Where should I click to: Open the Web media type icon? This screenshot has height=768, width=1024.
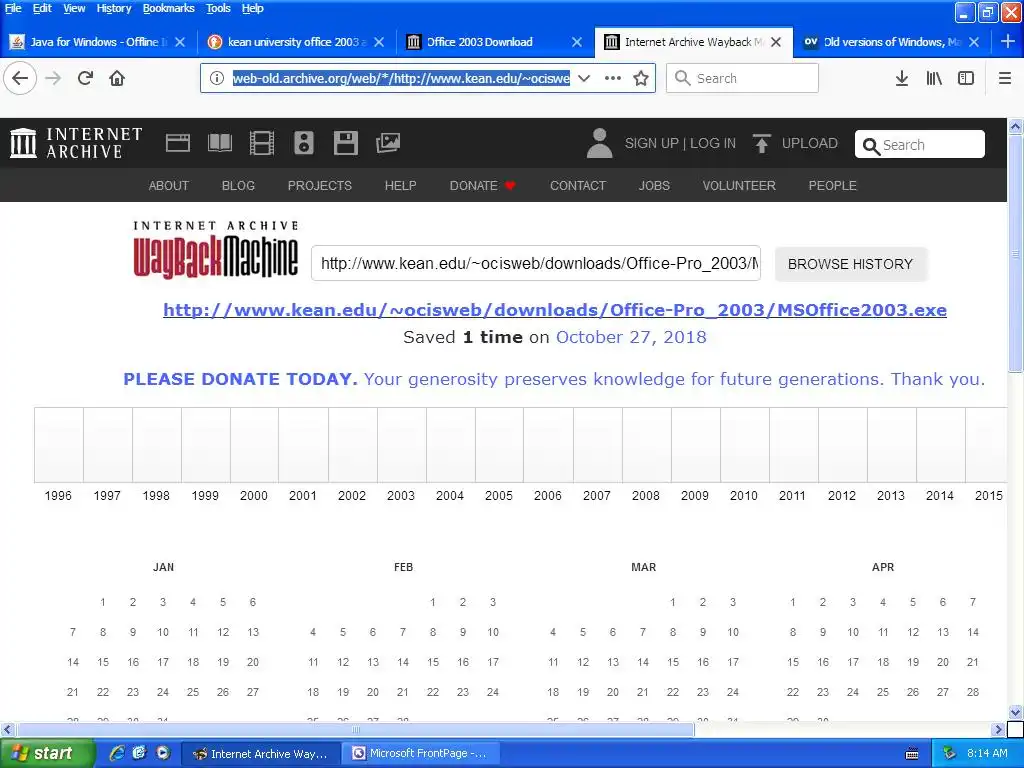pos(178,143)
